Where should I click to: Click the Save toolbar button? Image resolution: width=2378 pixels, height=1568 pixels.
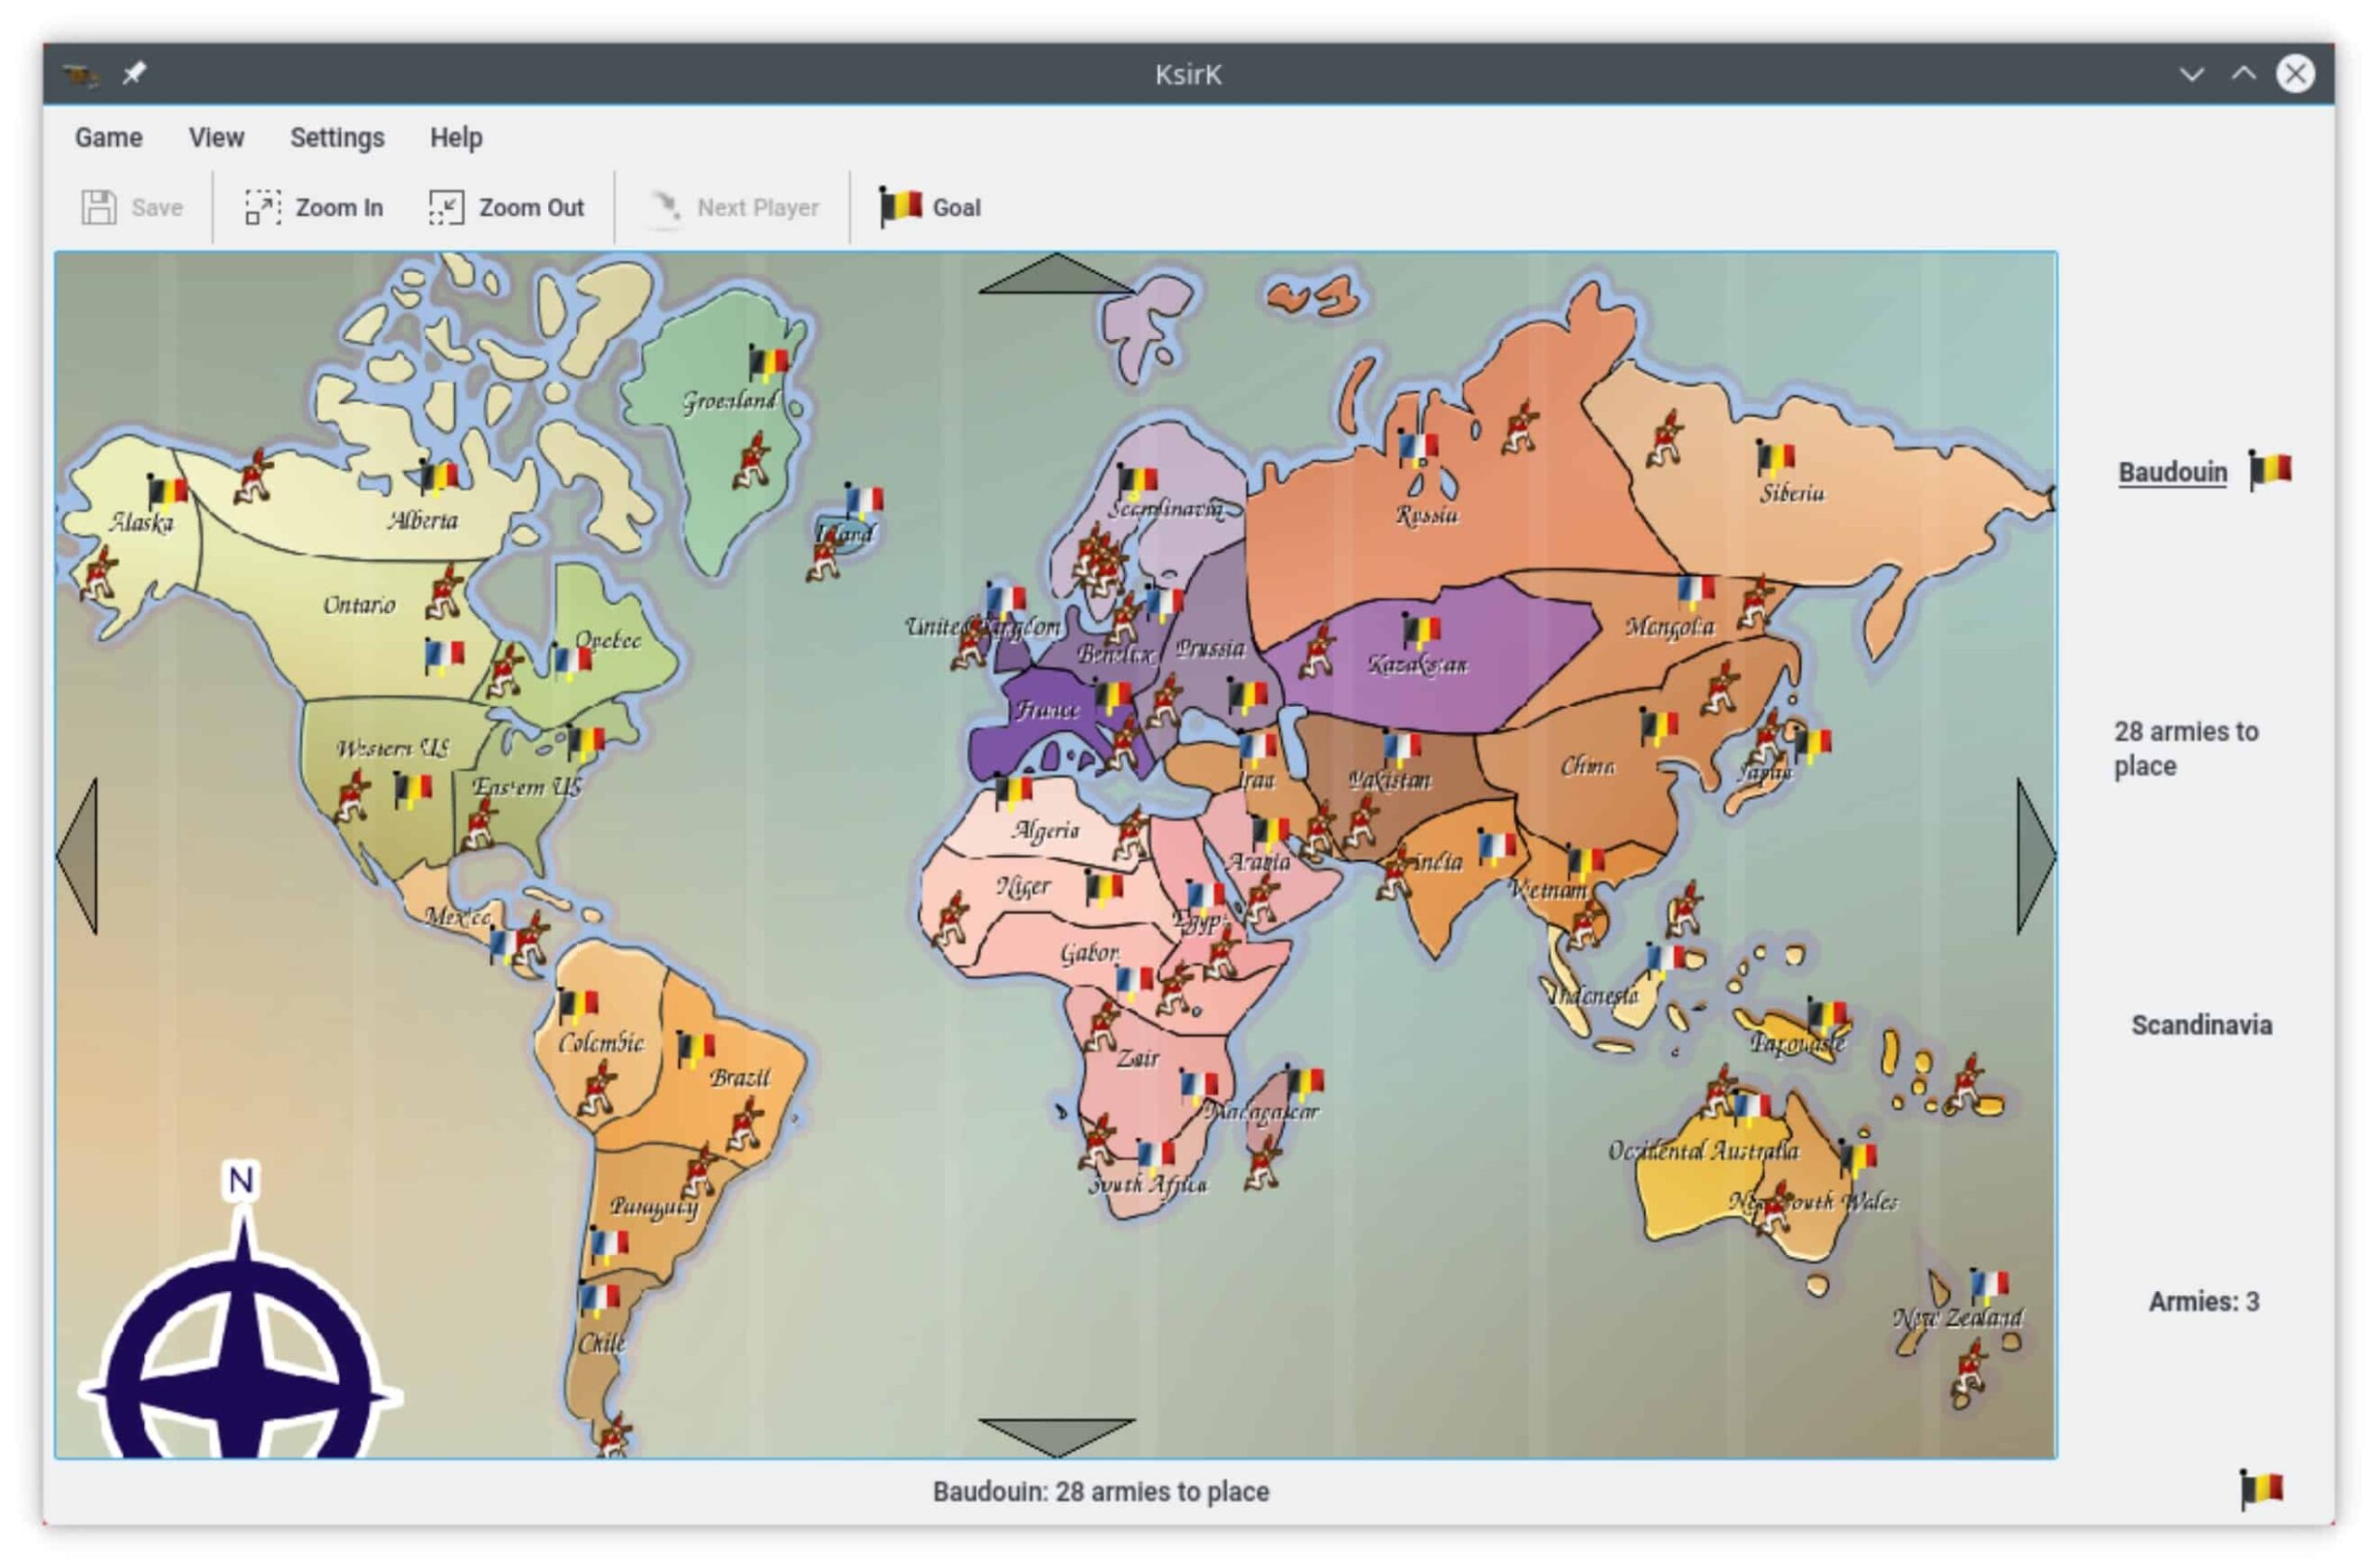coord(131,207)
